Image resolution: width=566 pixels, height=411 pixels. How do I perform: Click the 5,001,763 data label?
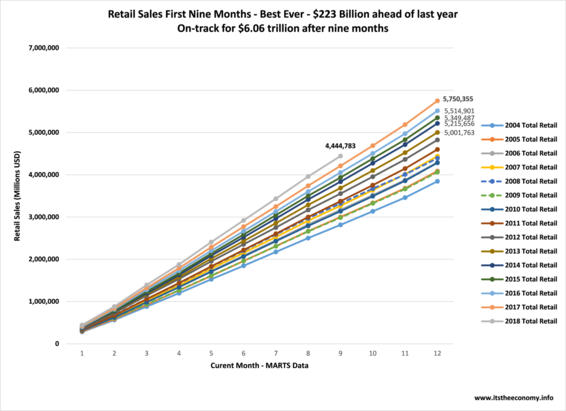[459, 133]
